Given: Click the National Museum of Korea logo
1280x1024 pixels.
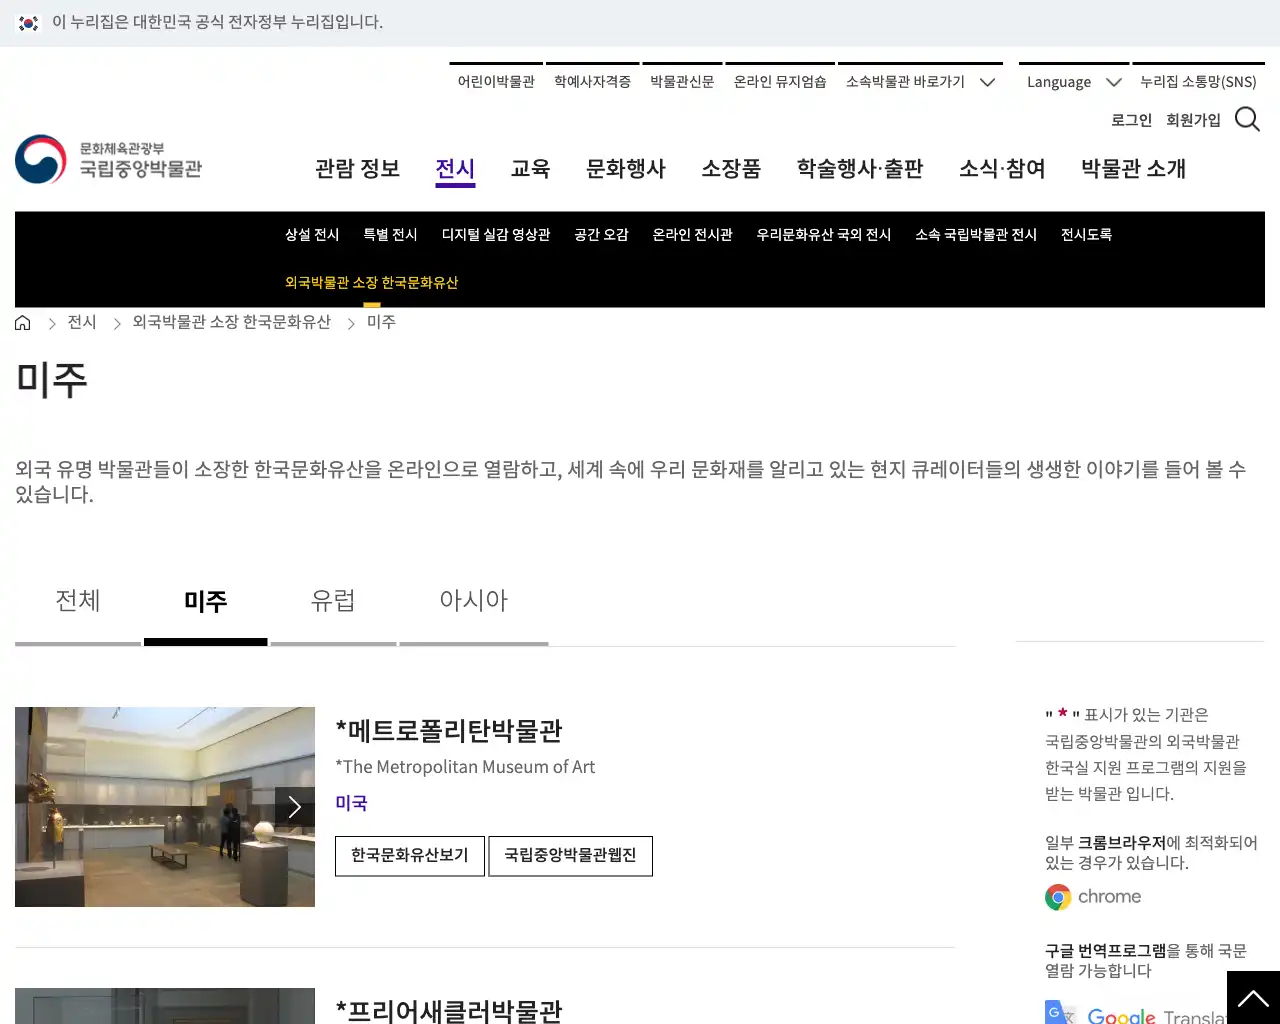Looking at the screenshot, I should pos(109,159).
